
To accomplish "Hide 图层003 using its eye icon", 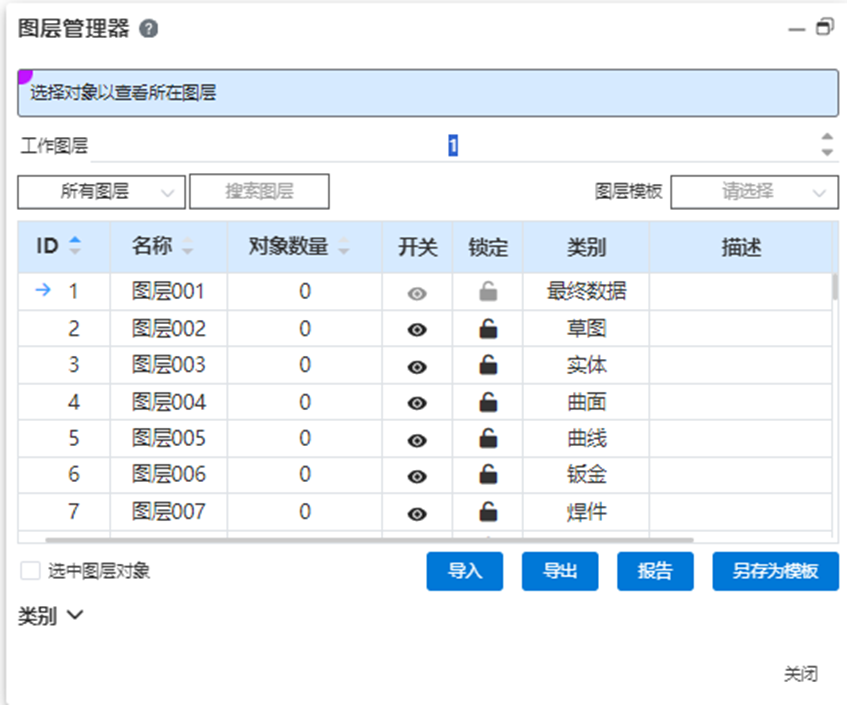I will click(418, 366).
